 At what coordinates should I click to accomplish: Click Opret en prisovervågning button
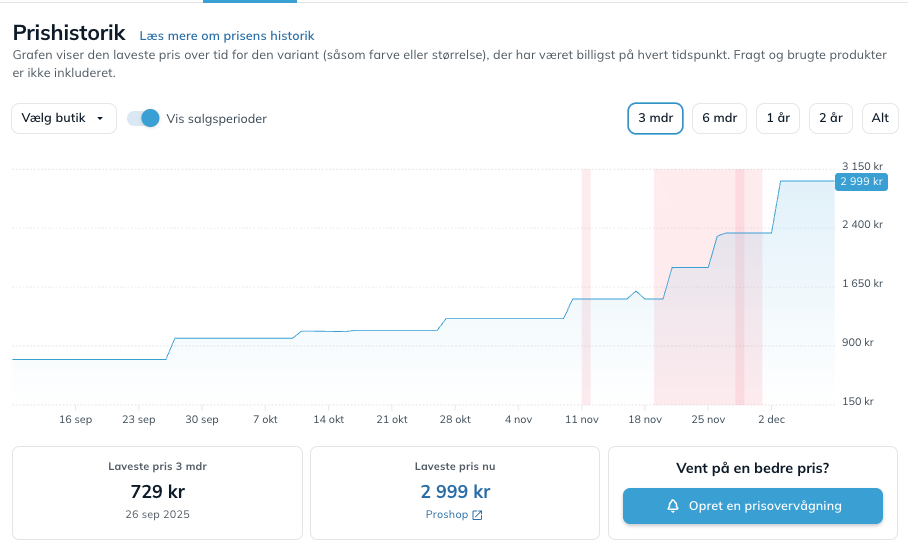[x=752, y=506]
